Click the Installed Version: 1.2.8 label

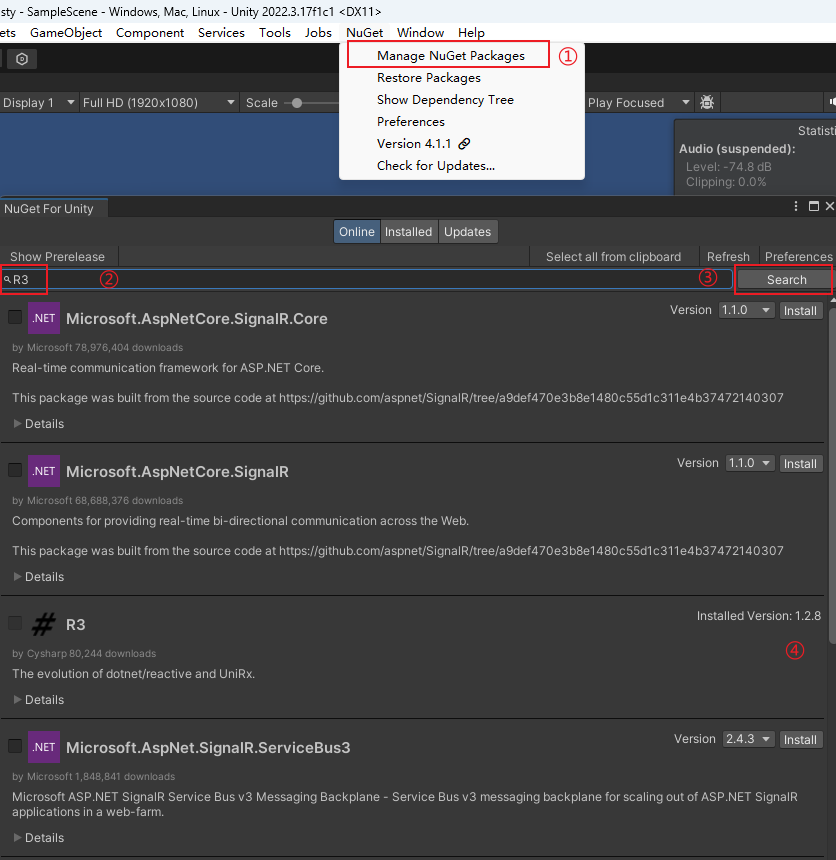pos(759,616)
